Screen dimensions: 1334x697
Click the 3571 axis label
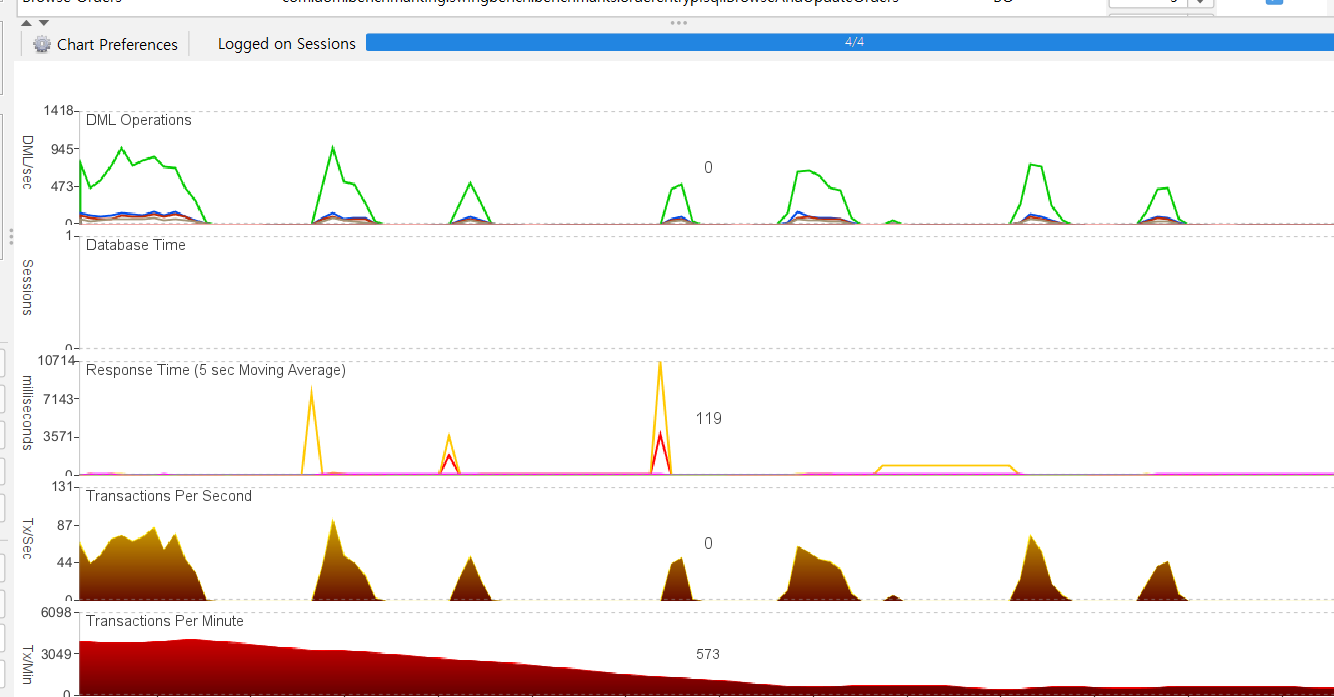(59, 437)
